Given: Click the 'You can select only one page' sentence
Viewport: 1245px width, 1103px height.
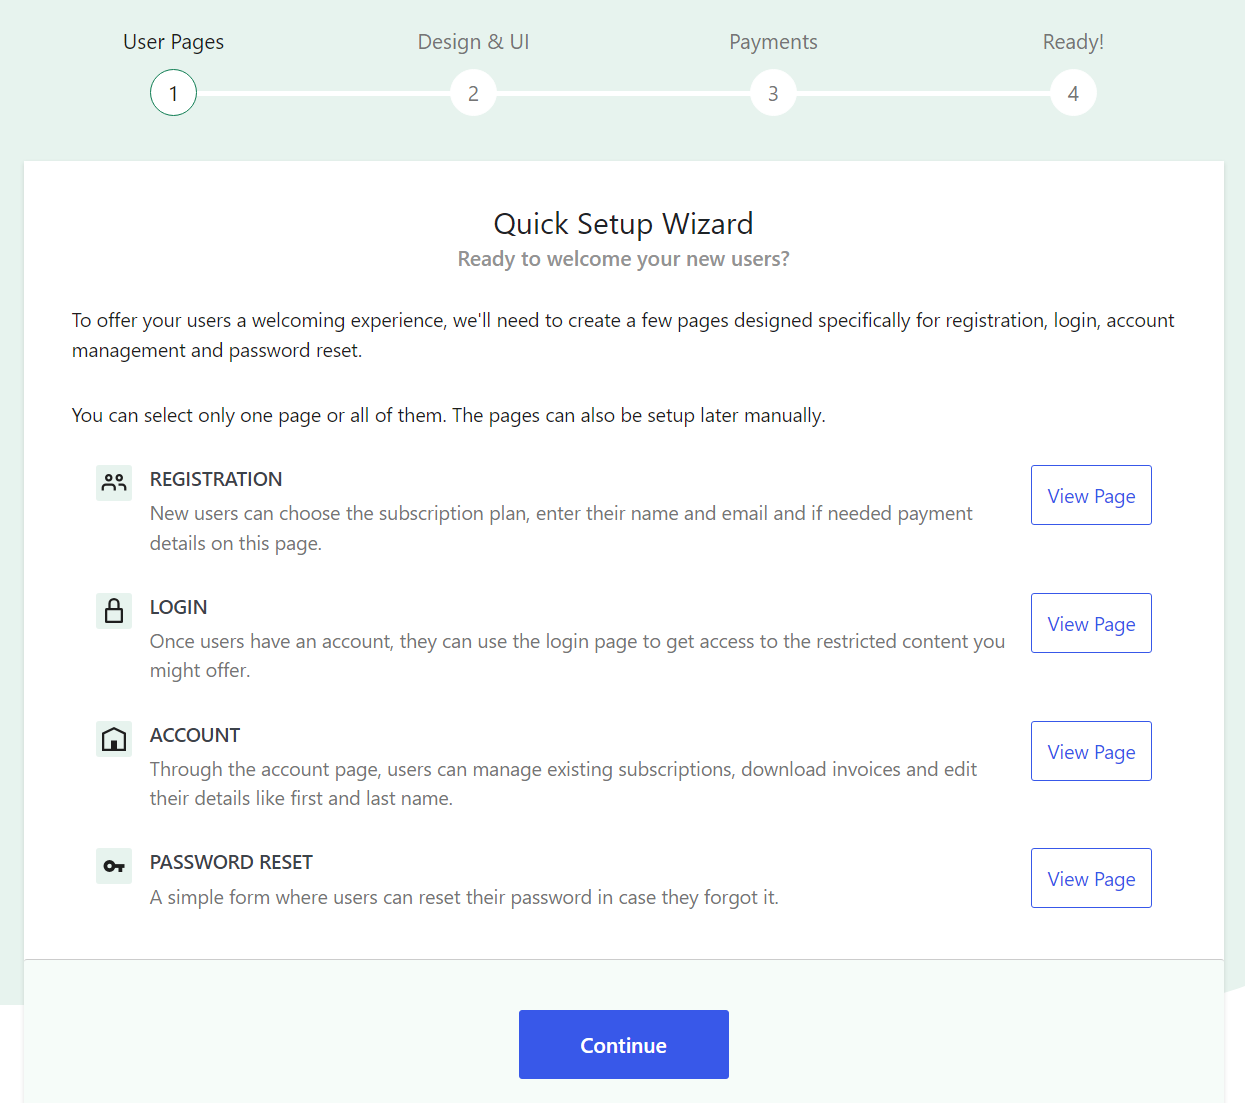Looking at the screenshot, I should tap(449, 415).
